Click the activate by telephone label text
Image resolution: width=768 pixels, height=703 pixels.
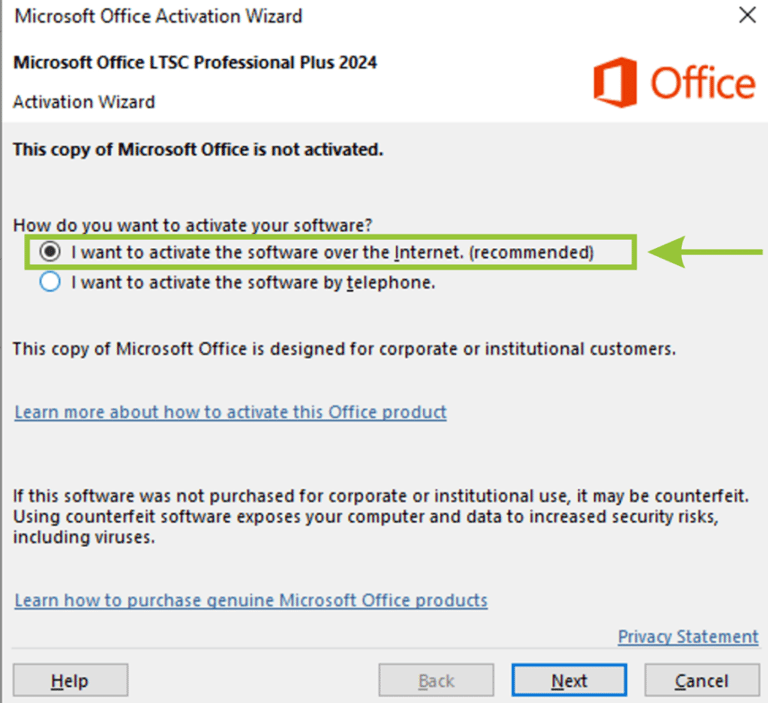(x=253, y=283)
